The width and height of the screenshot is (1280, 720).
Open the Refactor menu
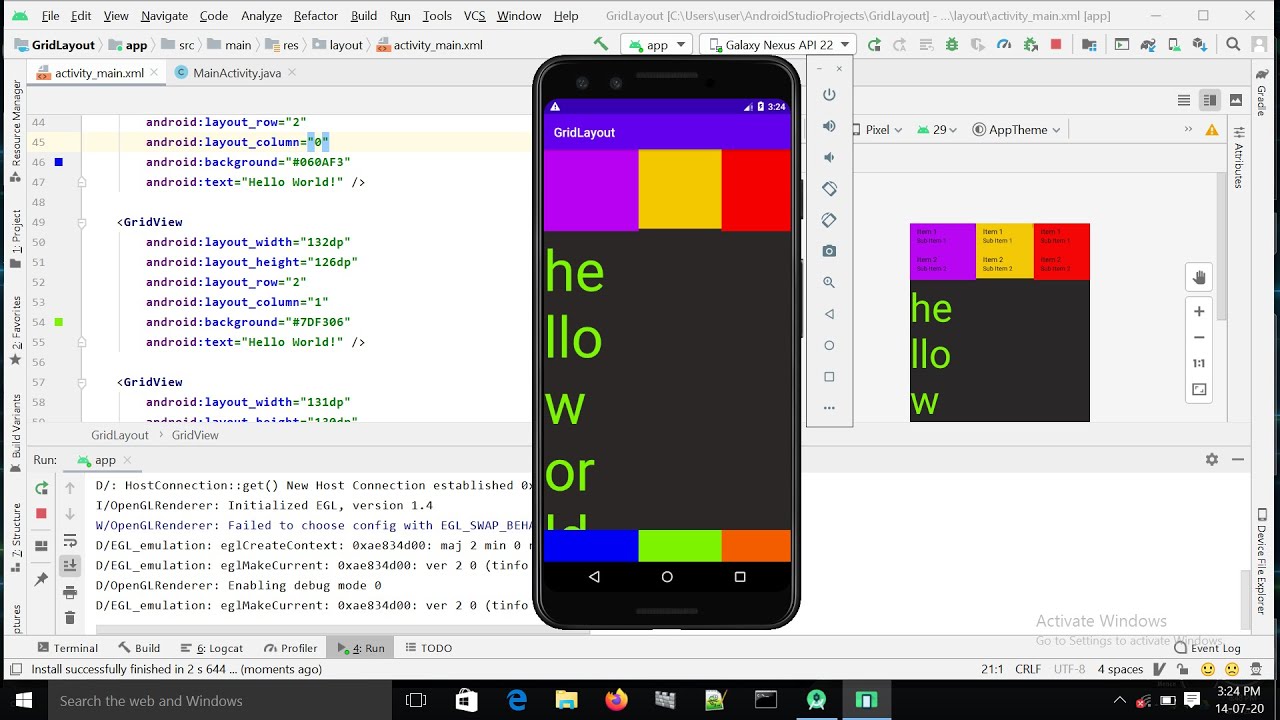pos(315,16)
